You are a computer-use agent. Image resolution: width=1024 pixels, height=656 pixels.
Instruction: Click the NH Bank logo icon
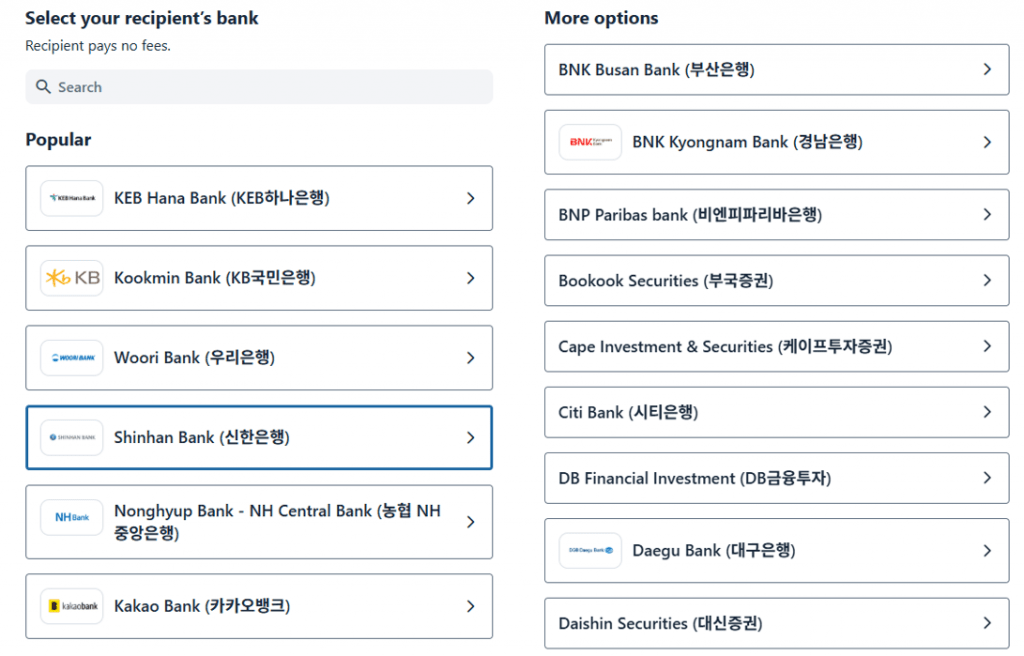click(x=72, y=517)
